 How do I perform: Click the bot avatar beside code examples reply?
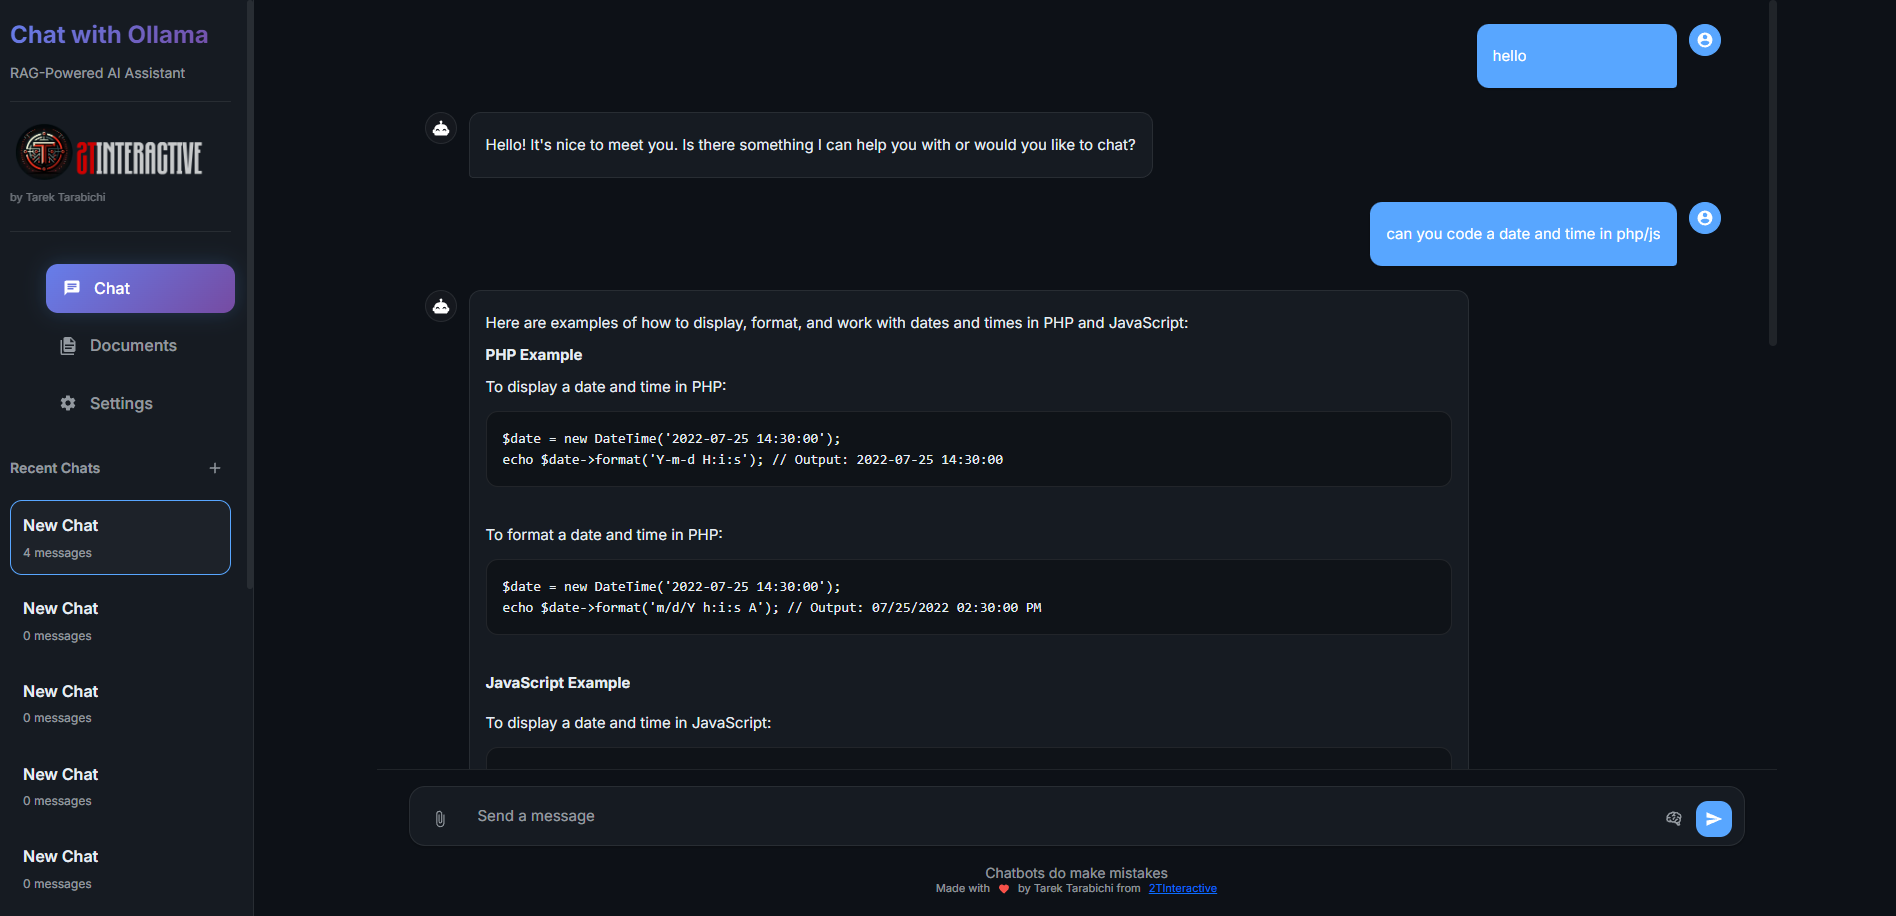pos(441,307)
